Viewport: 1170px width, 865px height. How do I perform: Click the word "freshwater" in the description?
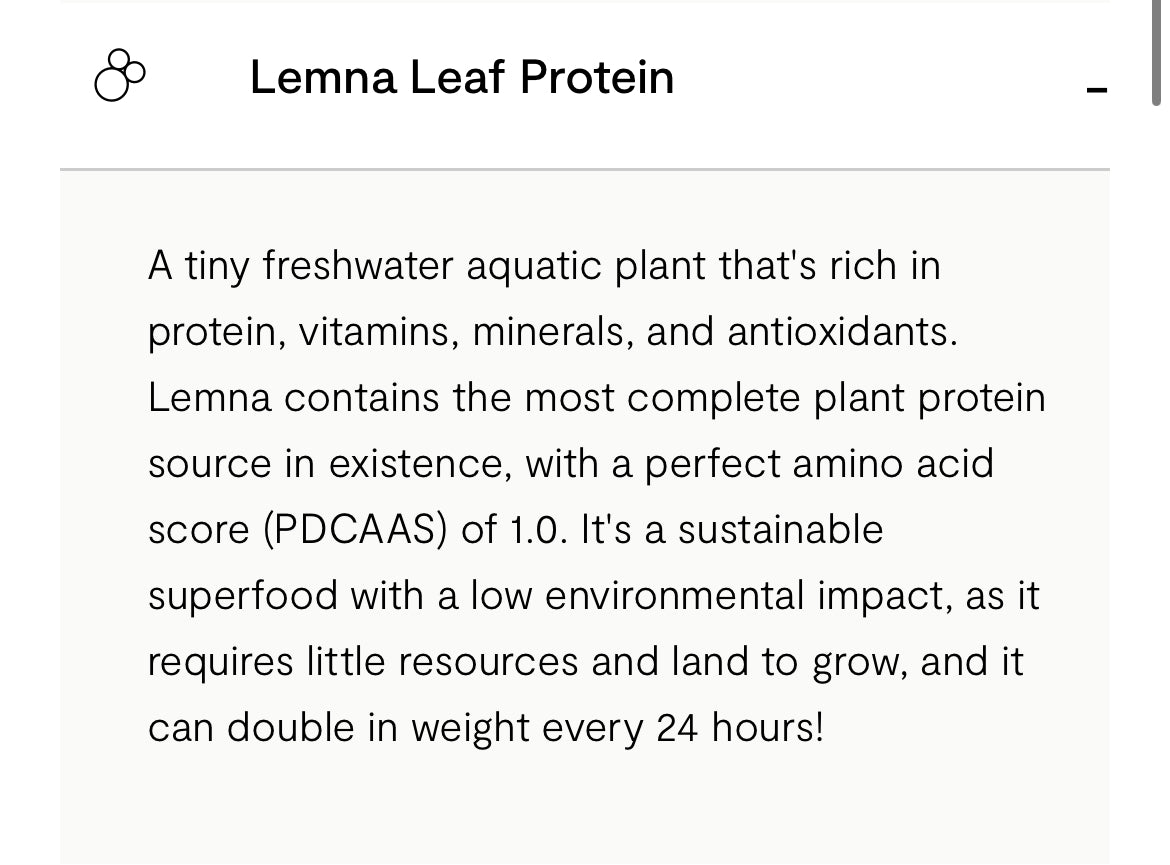coord(358,266)
